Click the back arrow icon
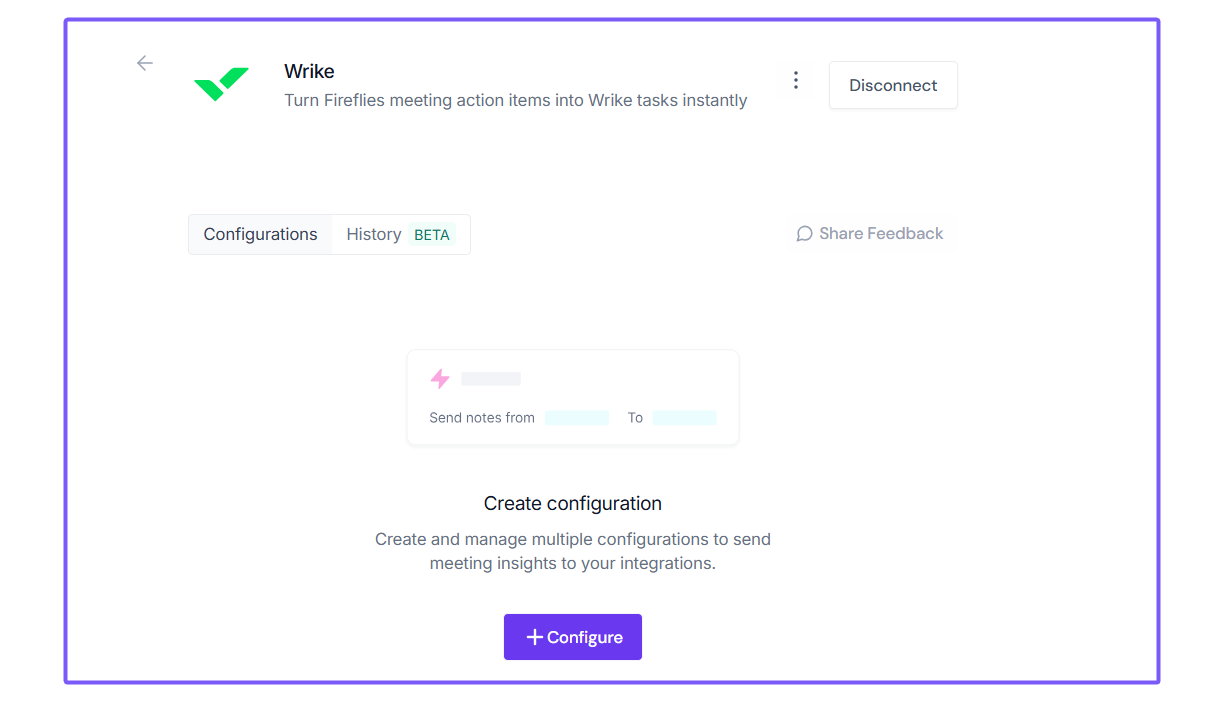This screenshot has width=1218, height=709. point(145,63)
